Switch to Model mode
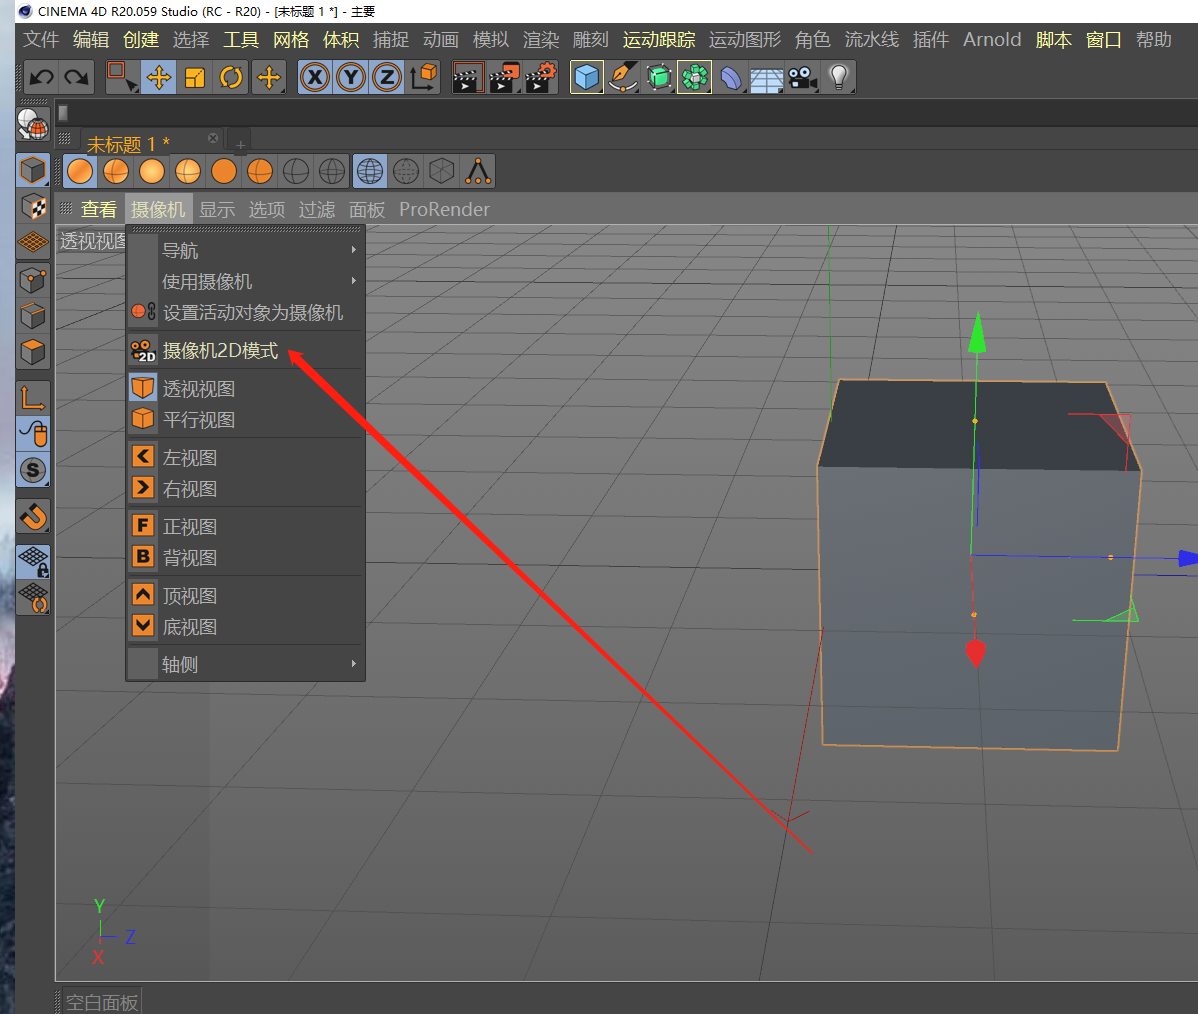This screenshot has width=1198, height=1014. tap(33, 170)
